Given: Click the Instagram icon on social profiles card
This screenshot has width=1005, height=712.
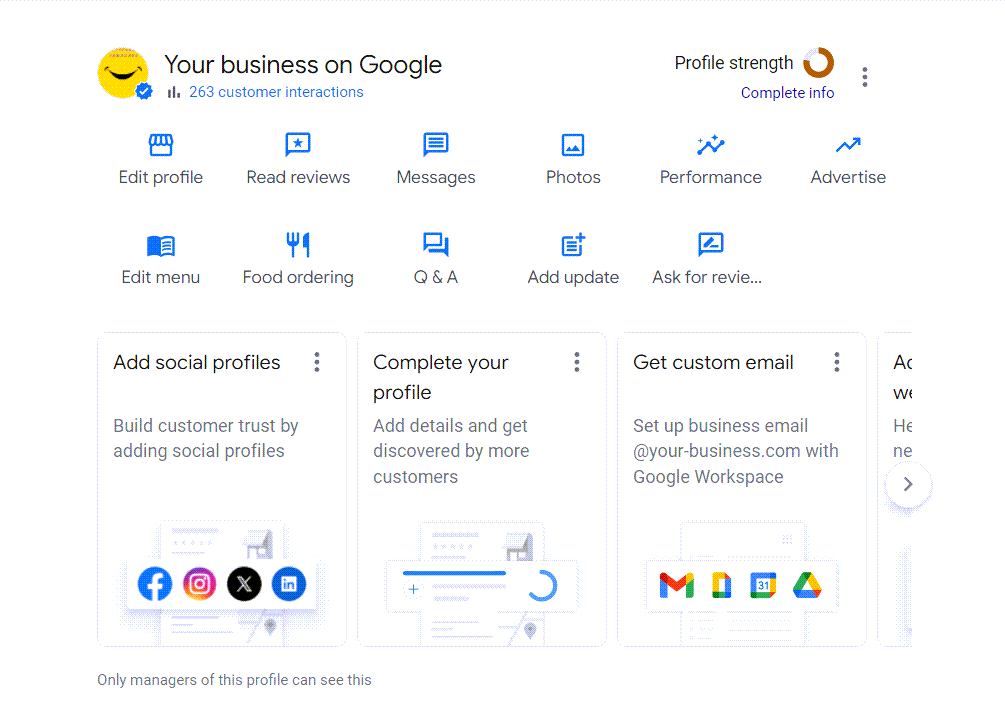Looking at the screenshot, I should 199,584.
